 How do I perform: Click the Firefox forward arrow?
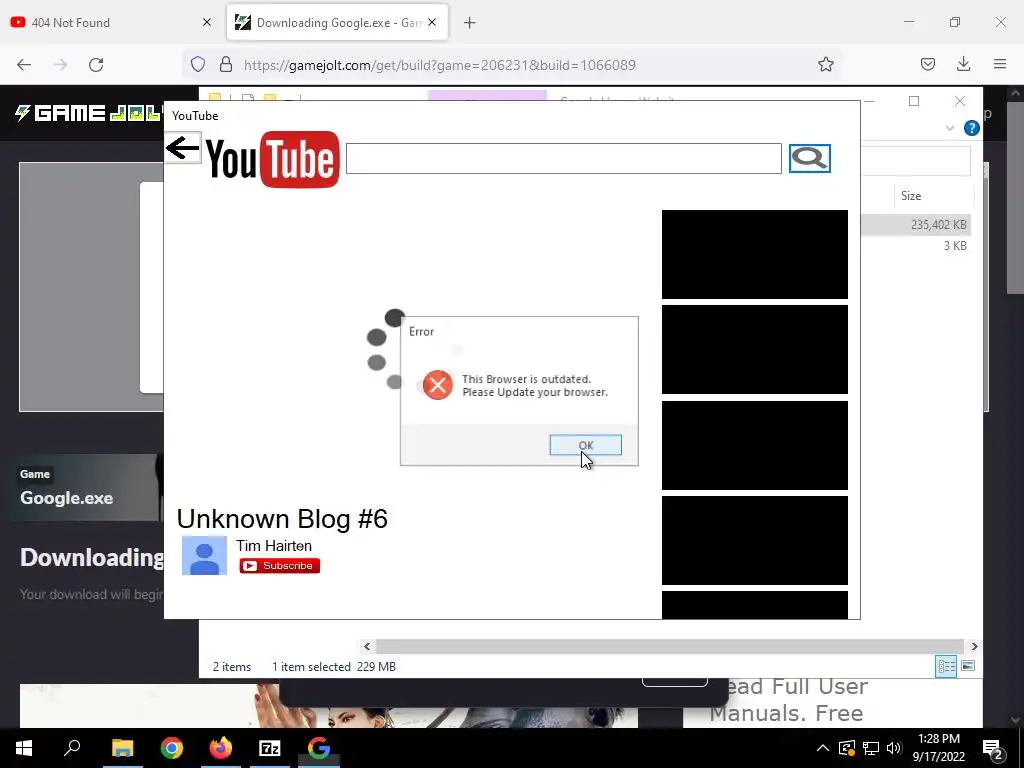(x=60, y=65)
